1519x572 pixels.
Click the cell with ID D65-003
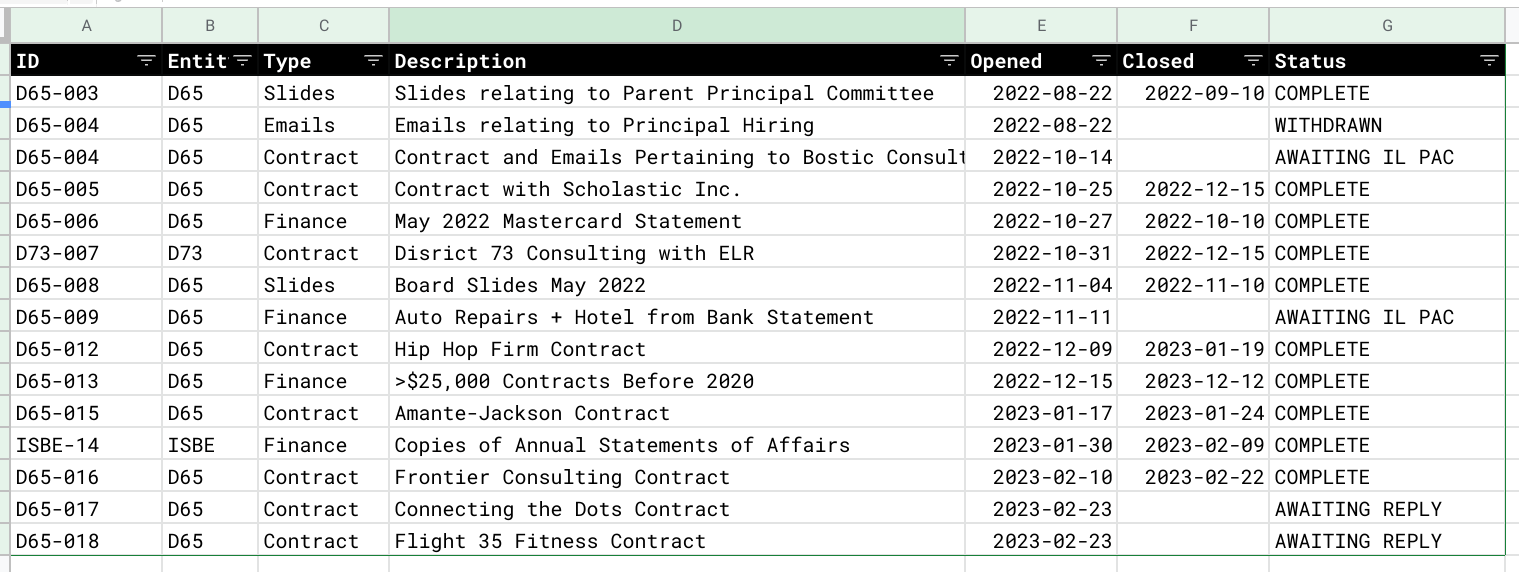coord(86,93)
